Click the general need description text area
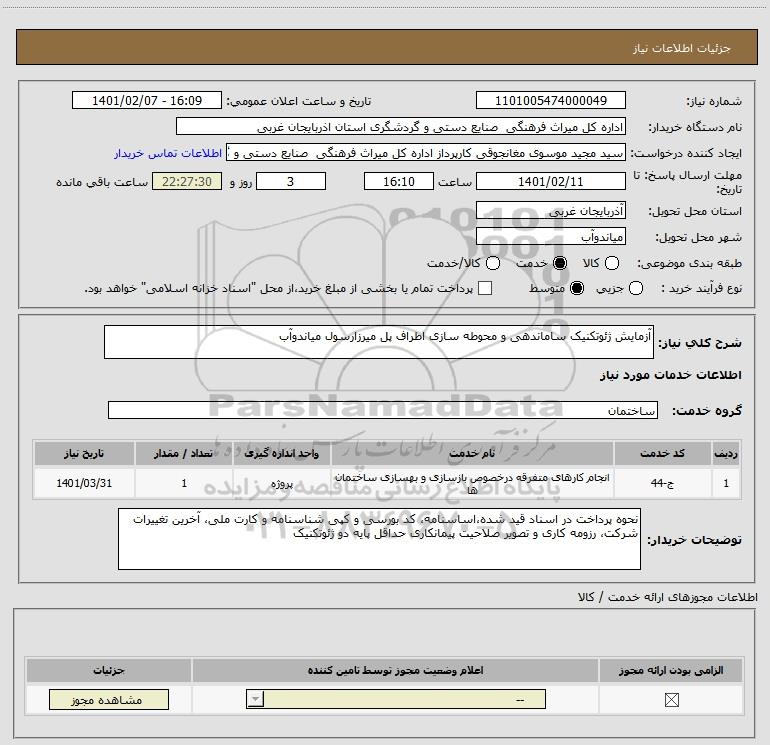 click(379, 342)
